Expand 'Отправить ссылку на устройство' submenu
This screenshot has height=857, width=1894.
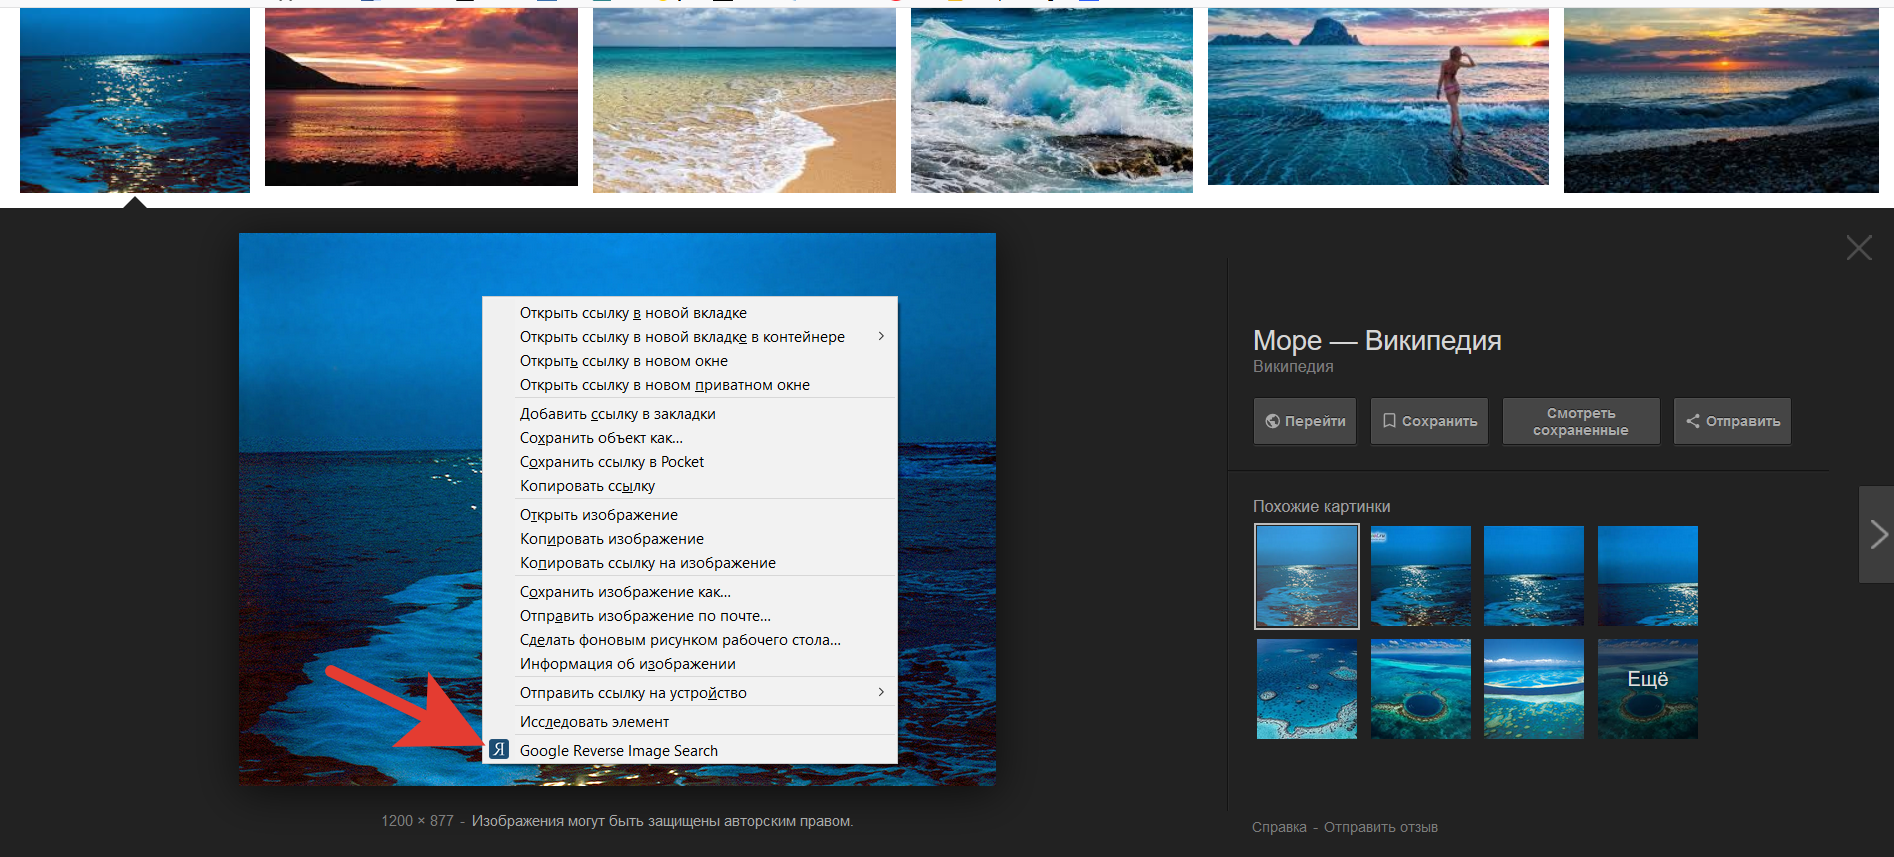click(x=880, y=692)
